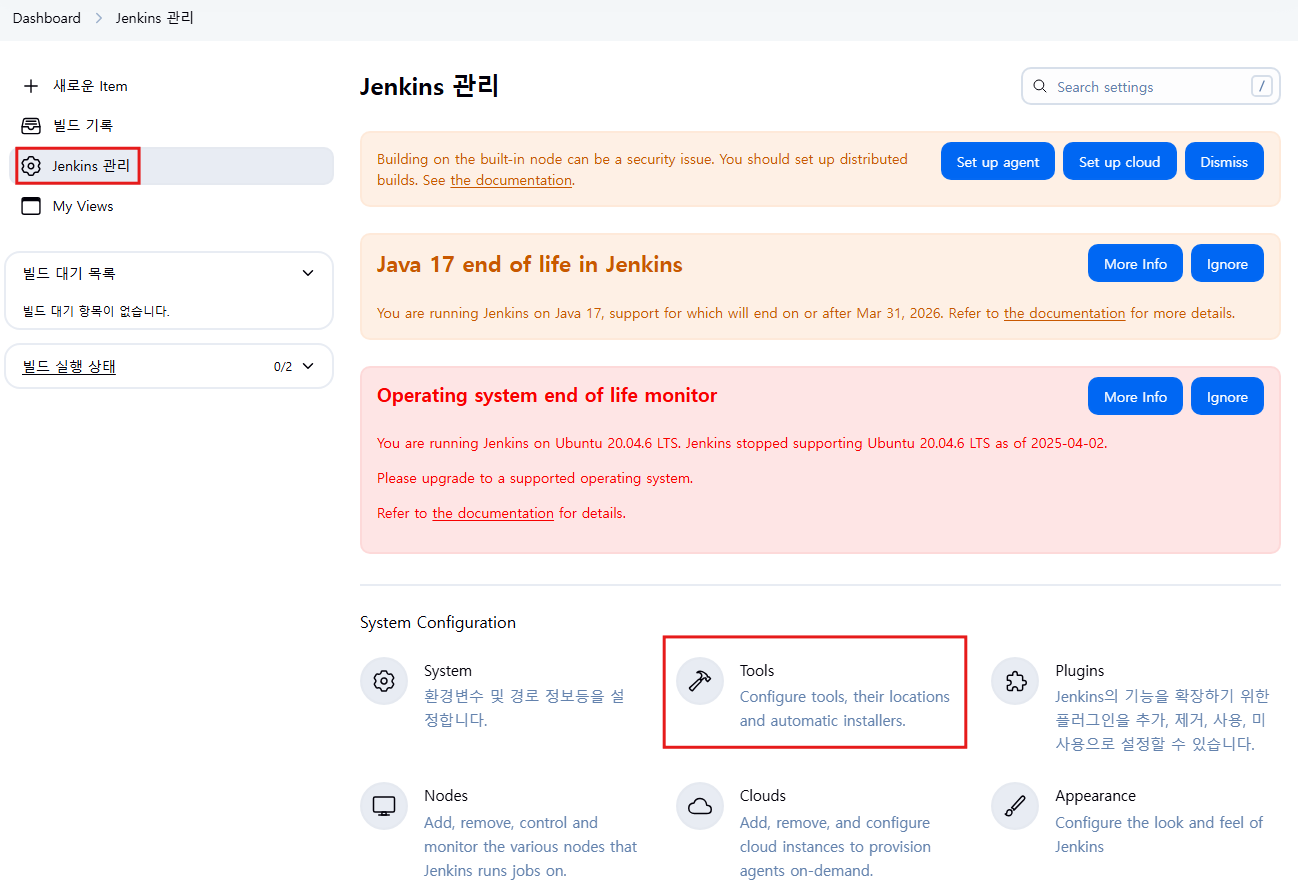Image resolution: width=1298 pixels, height=894 pixels.
Task: Click the Set up agent button
Action: [x=998, y=161]
